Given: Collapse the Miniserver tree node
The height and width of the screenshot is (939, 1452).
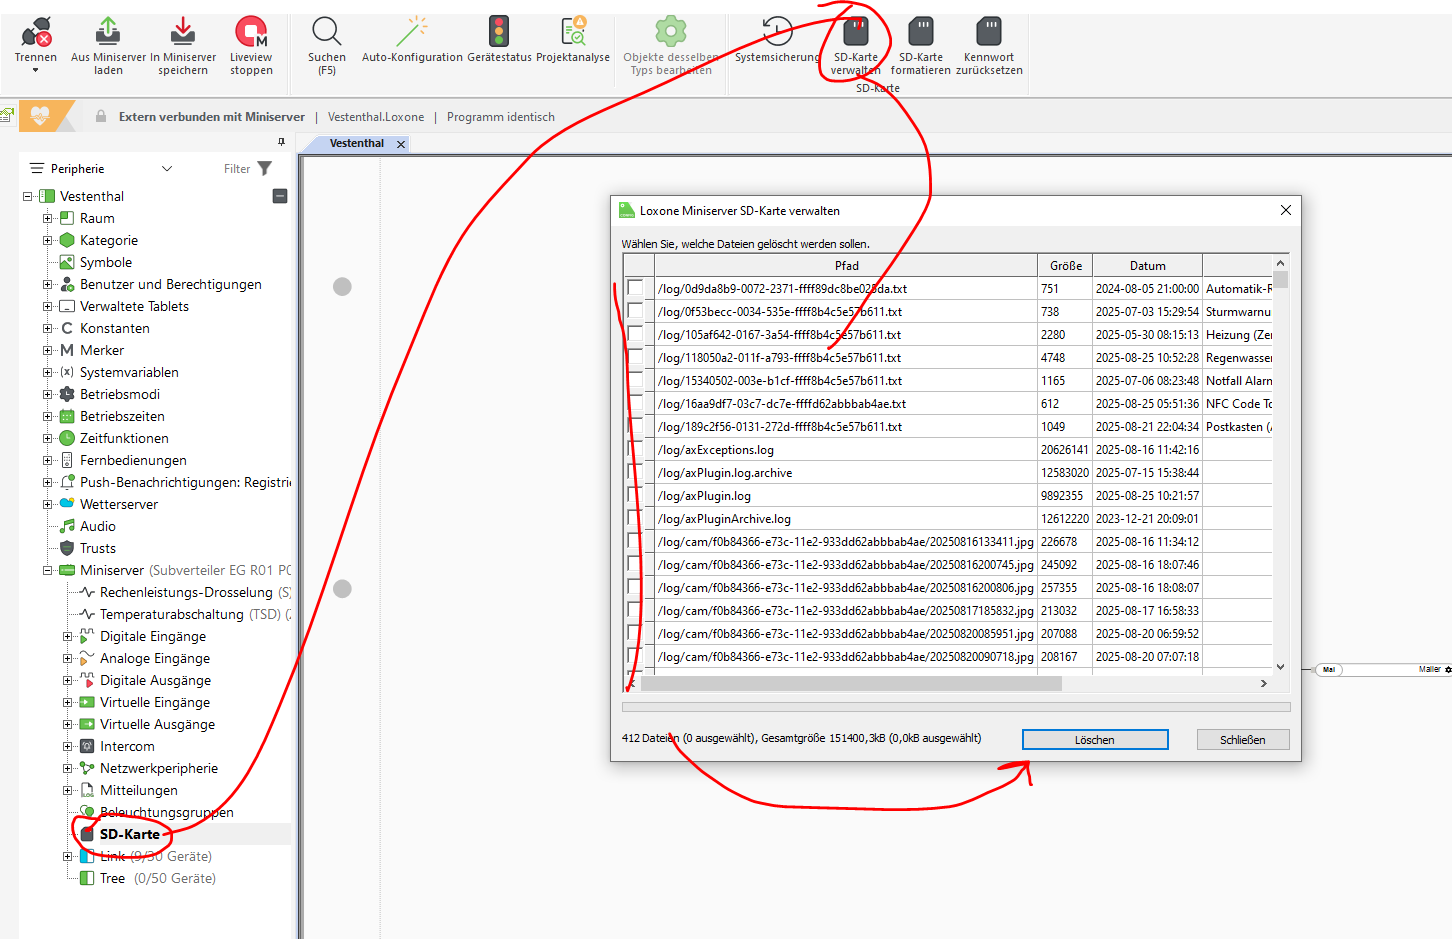Looking at the screenshot, I should pos(48,570).
